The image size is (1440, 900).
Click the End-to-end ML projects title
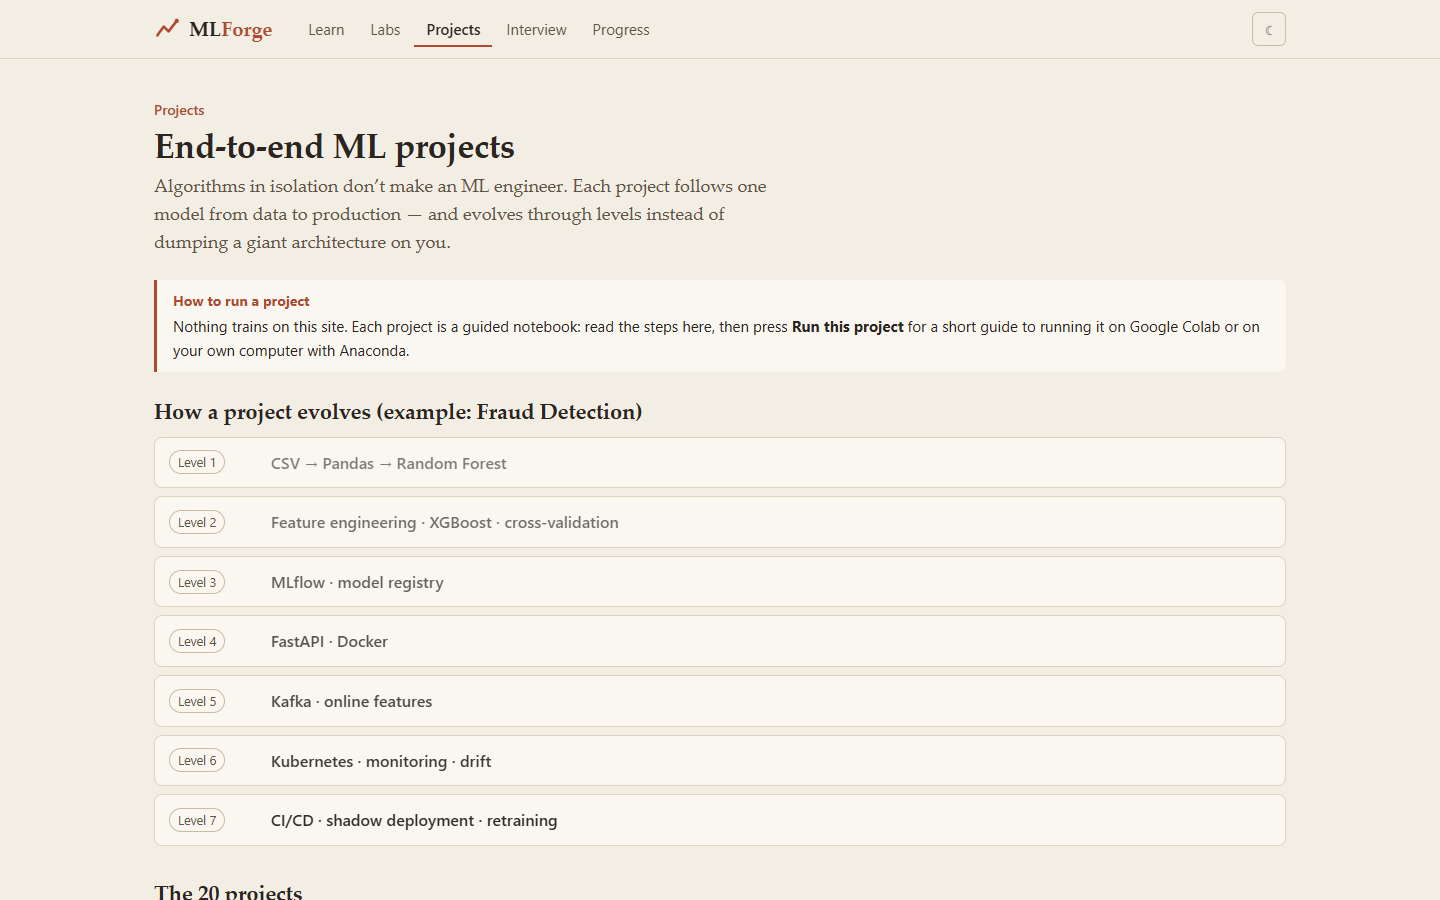click(x=334, y=147)
